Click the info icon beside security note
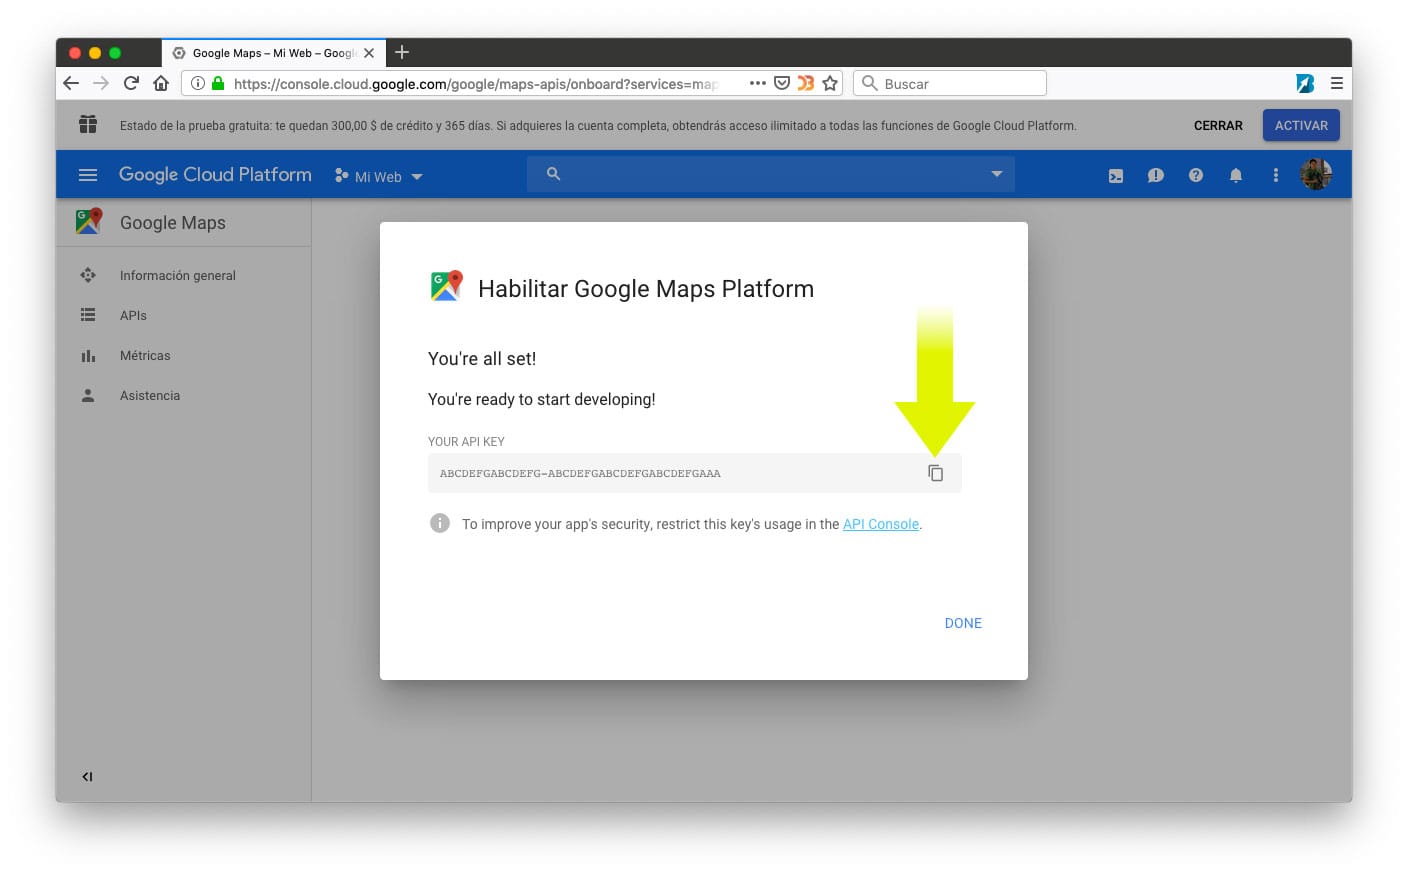1408x876 pixels. click(x=440, y=523)
